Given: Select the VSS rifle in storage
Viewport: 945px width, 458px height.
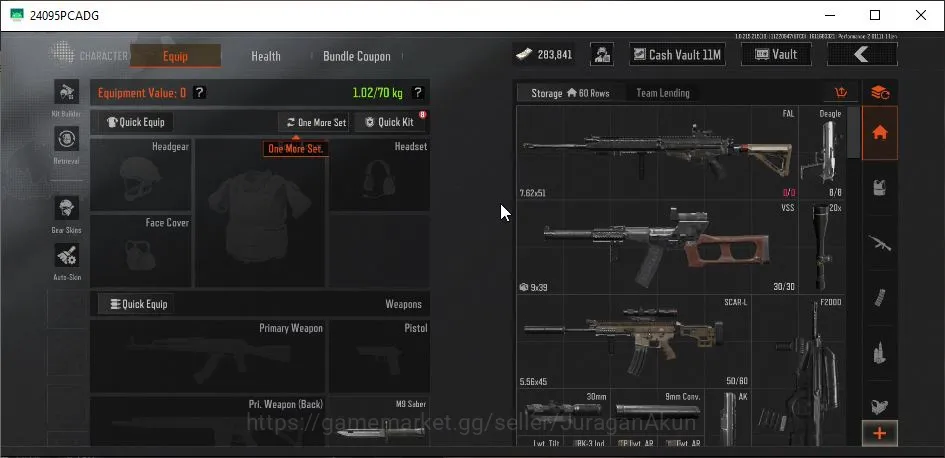Looking at the screenshot, I should [x=658, y=247].
